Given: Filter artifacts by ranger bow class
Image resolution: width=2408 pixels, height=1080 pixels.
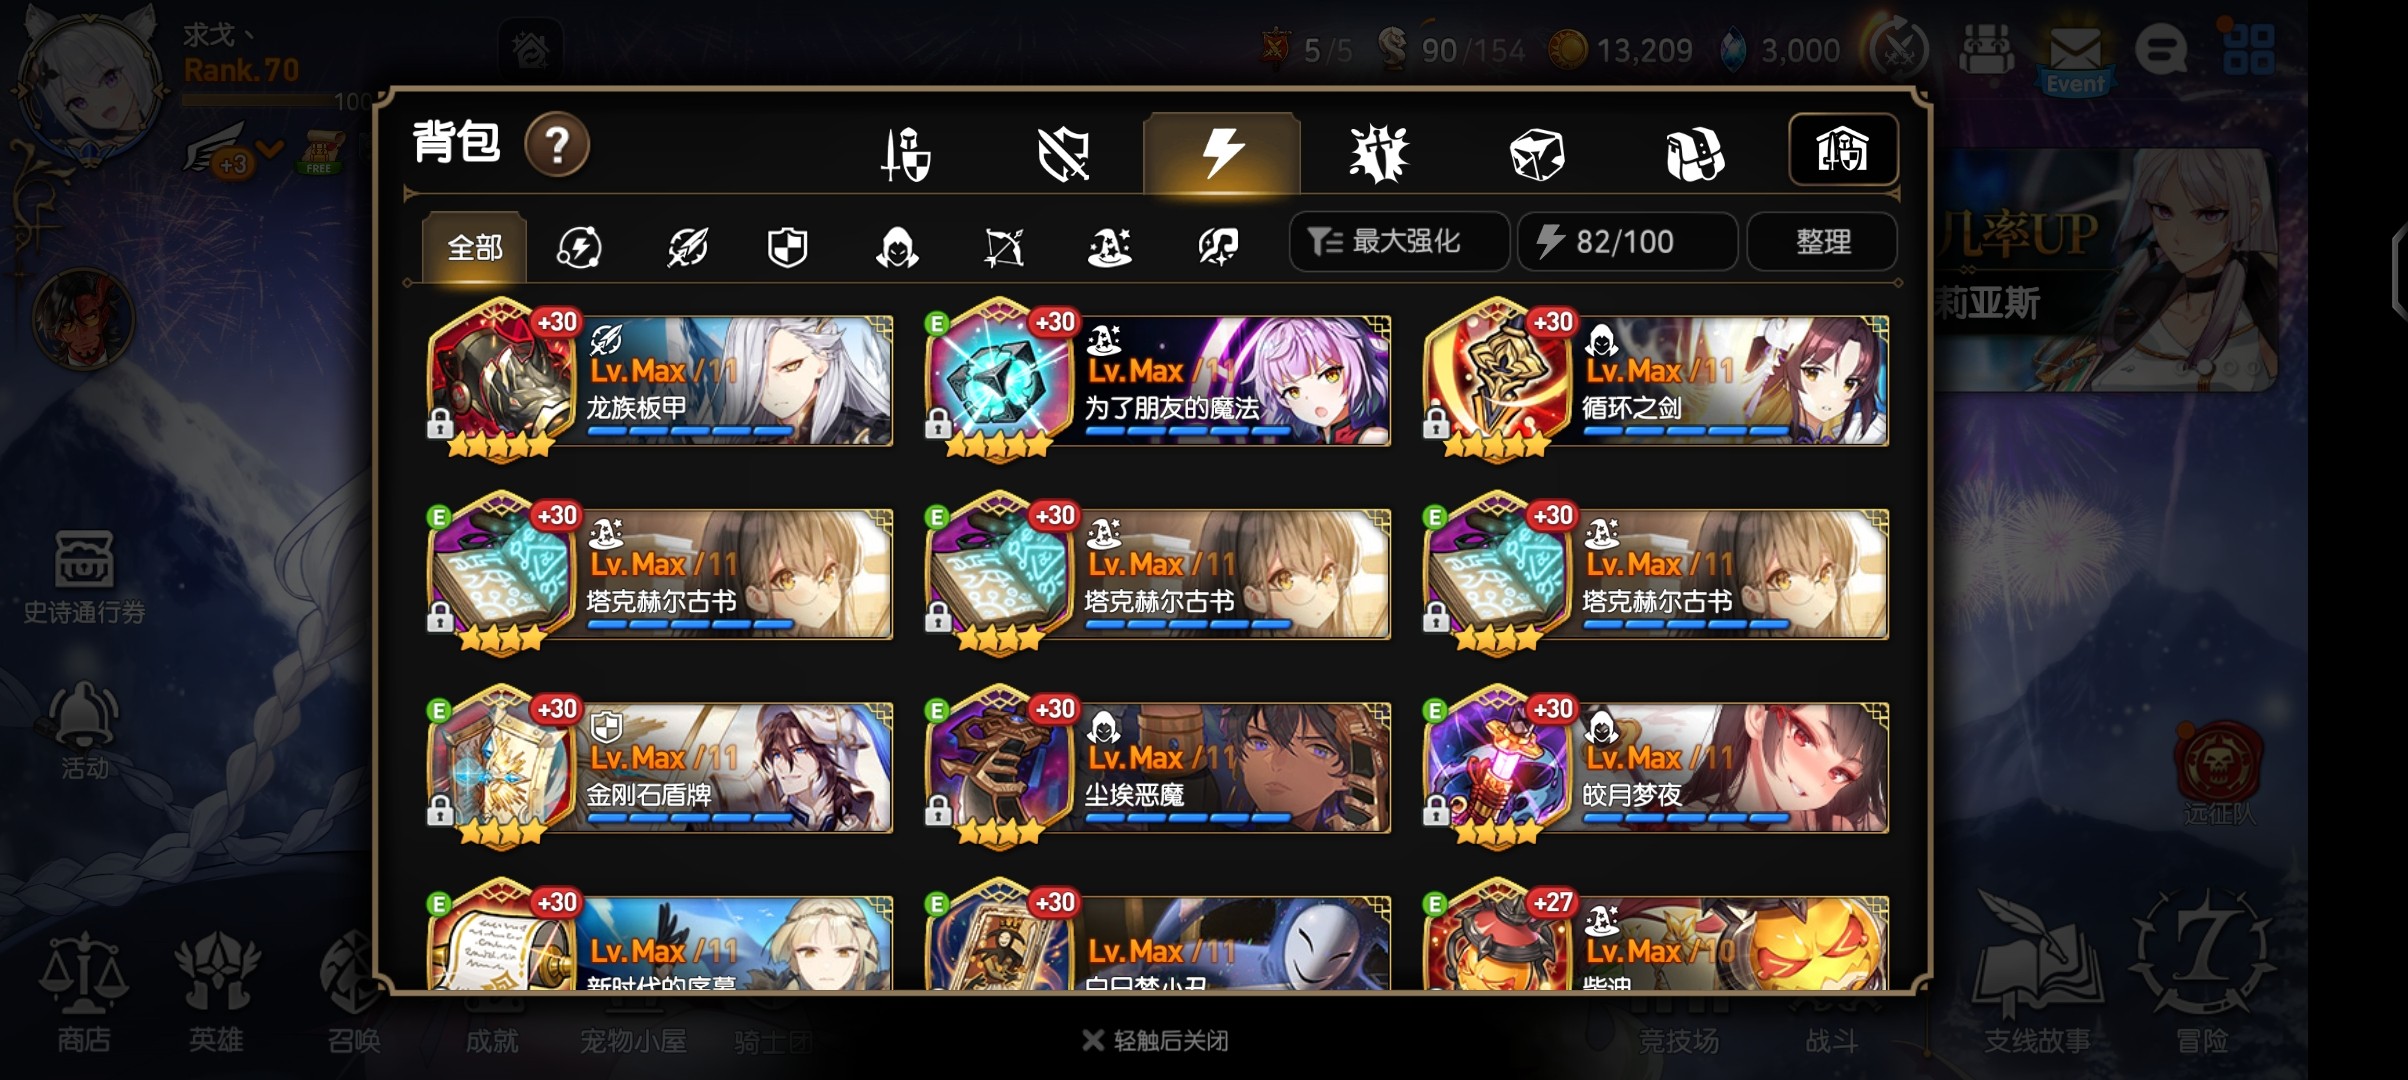Looking at the screenshot, I should tap(1003, 247).
